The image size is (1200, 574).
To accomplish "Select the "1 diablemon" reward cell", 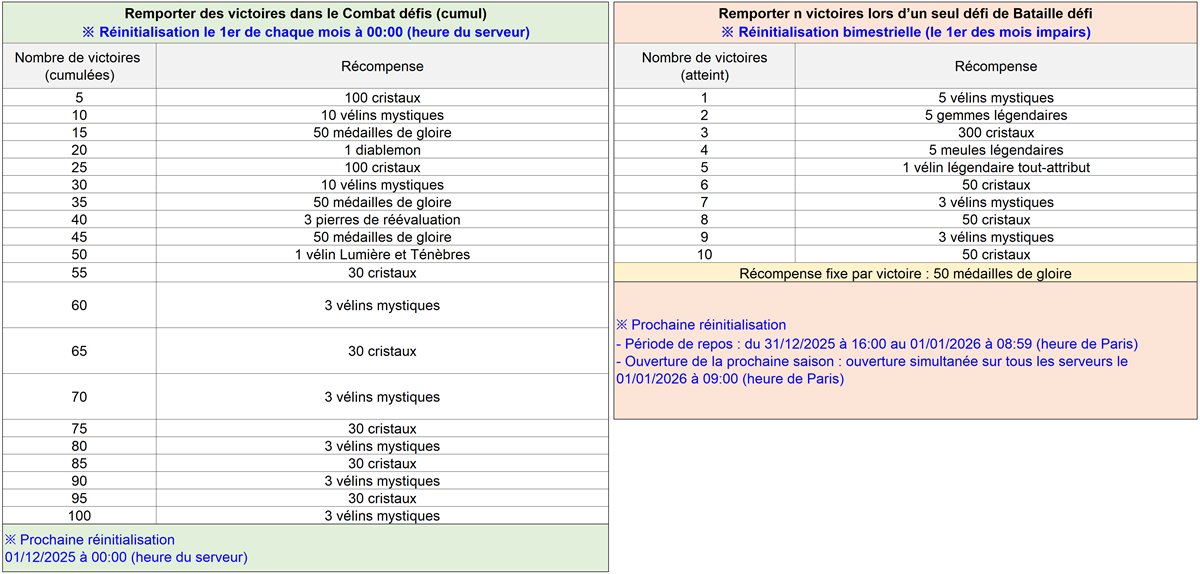I will coord(382,150).
